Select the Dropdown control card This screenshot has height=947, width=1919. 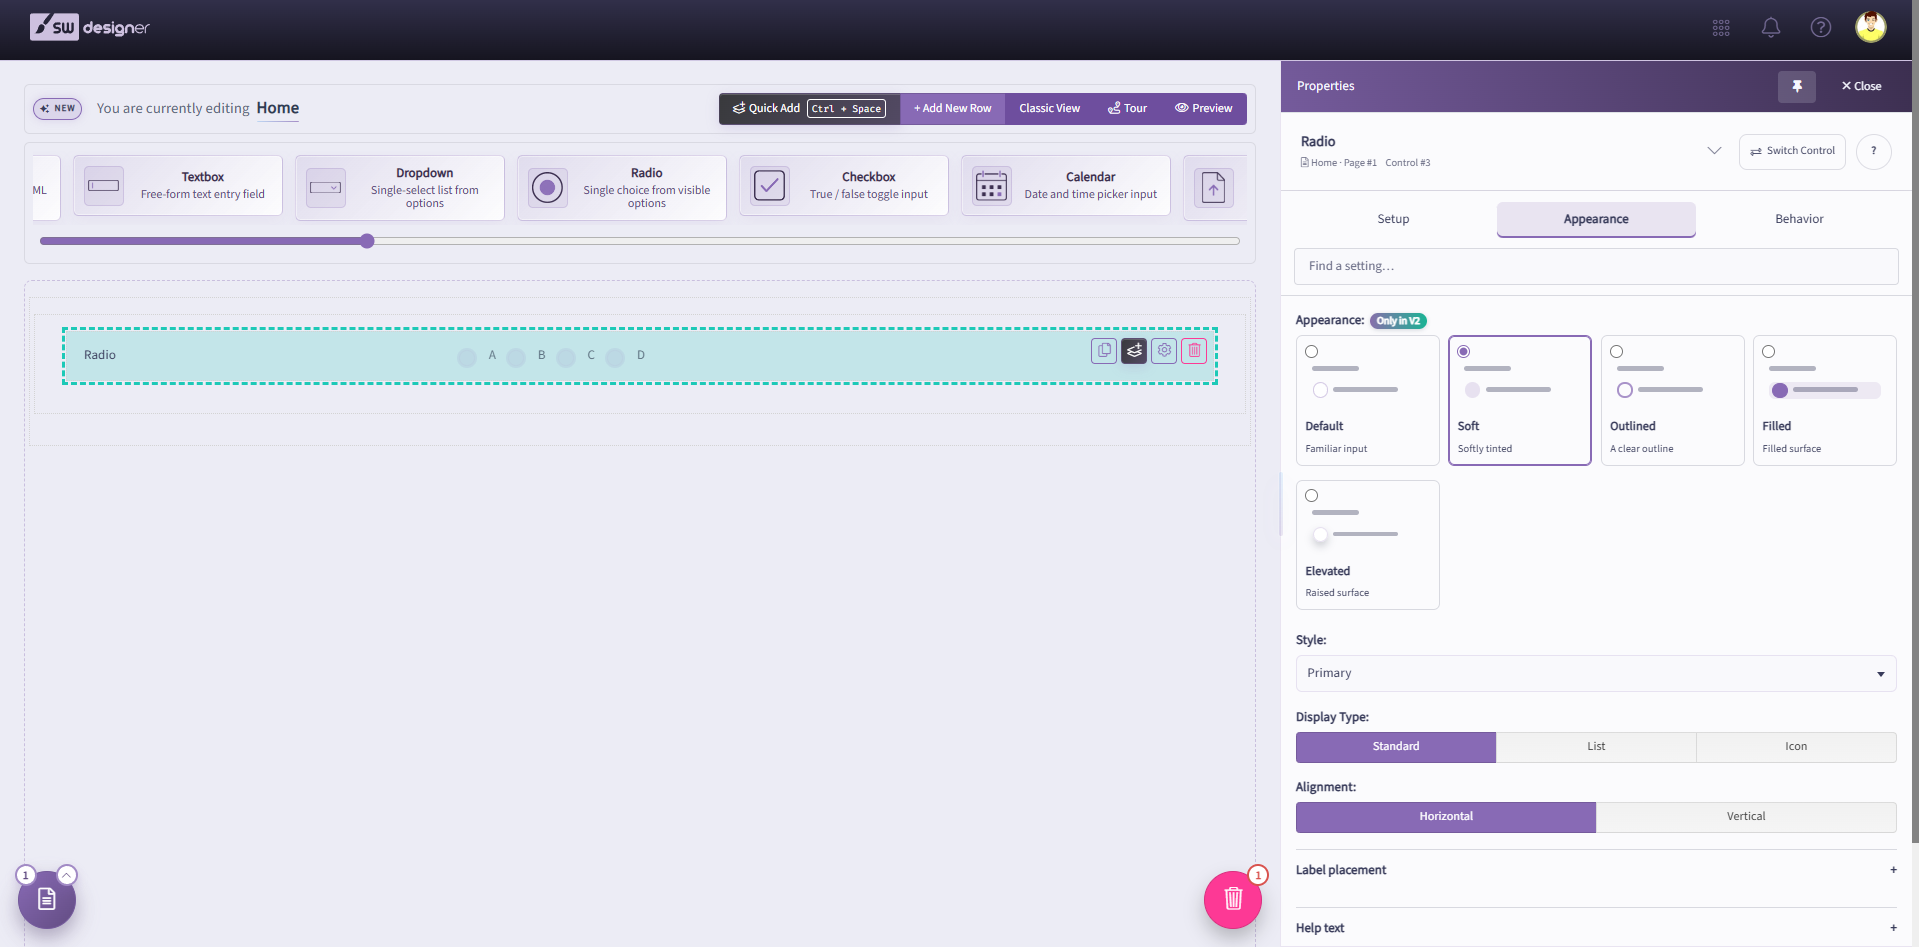coord(400,187)
